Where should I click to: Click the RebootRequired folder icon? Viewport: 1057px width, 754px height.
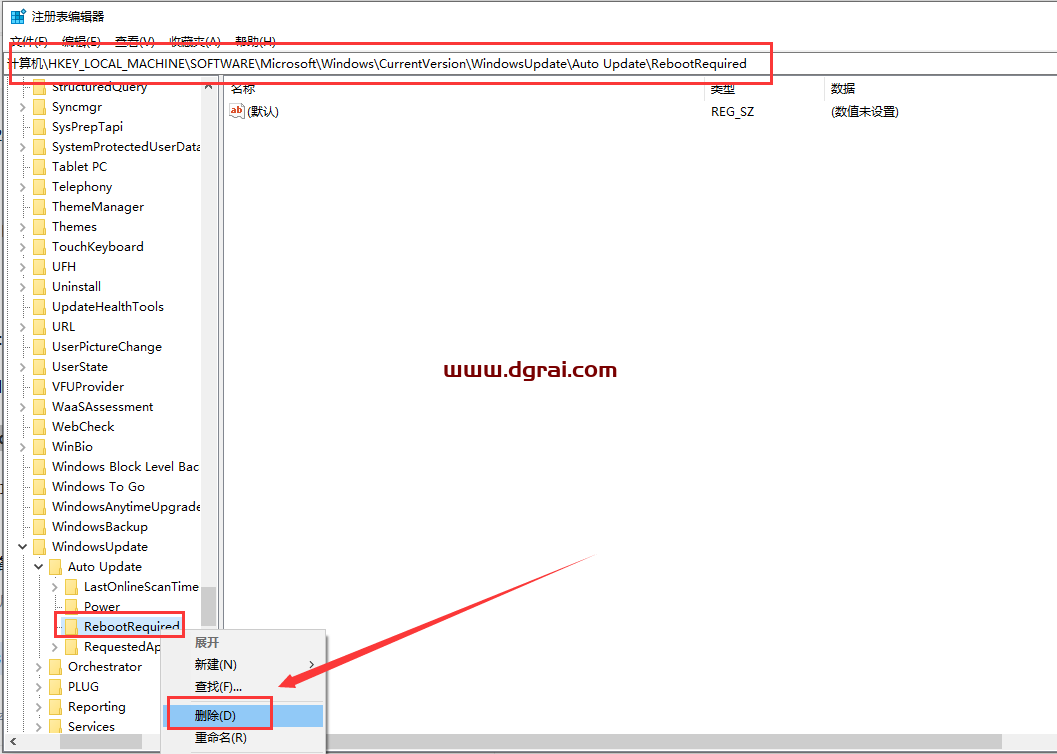click(x=71, y=627)
